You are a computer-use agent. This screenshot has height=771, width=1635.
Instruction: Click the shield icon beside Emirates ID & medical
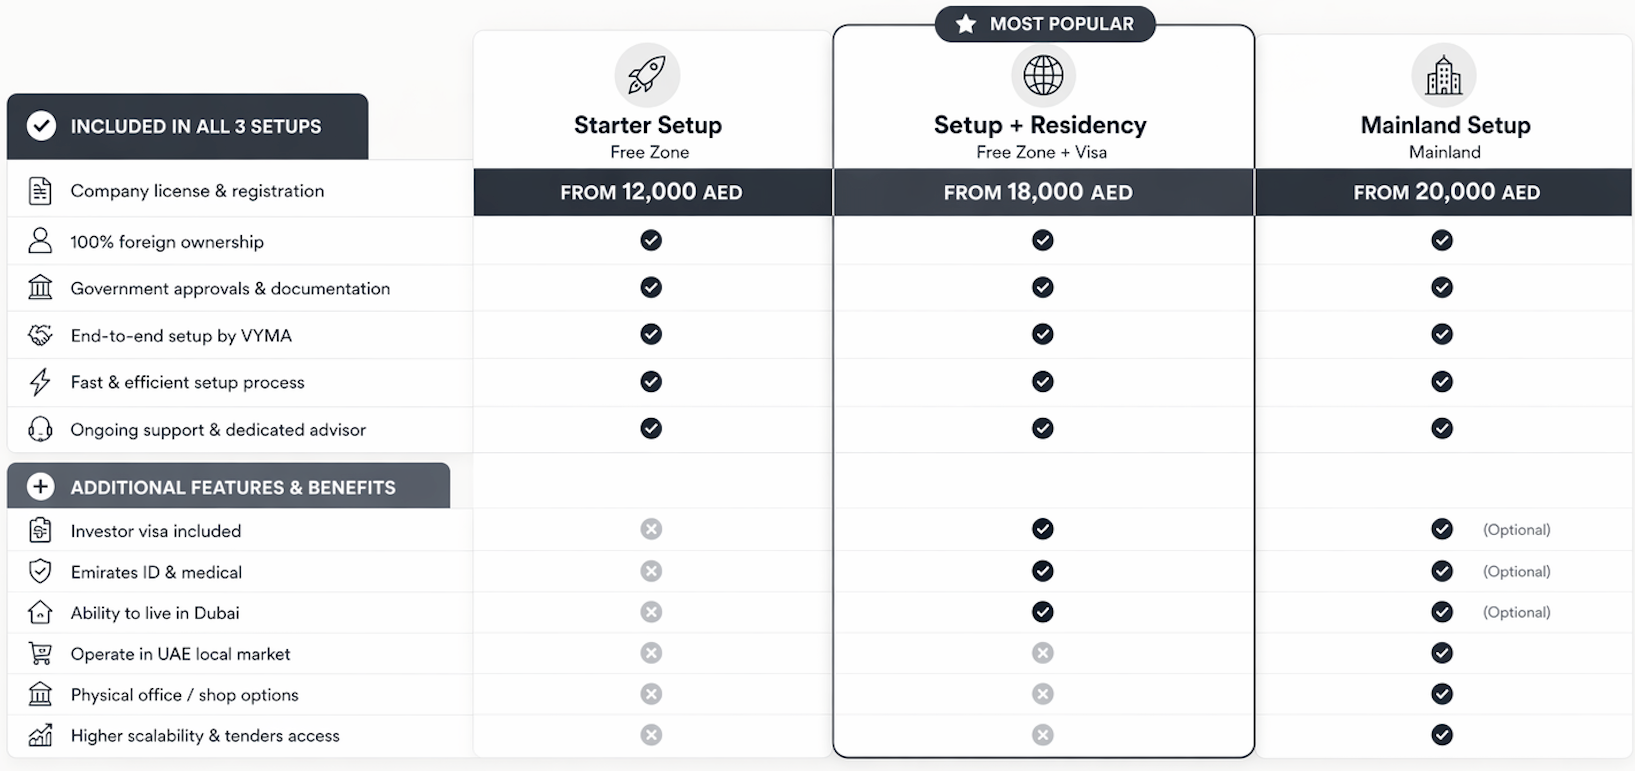coord(40,572)
